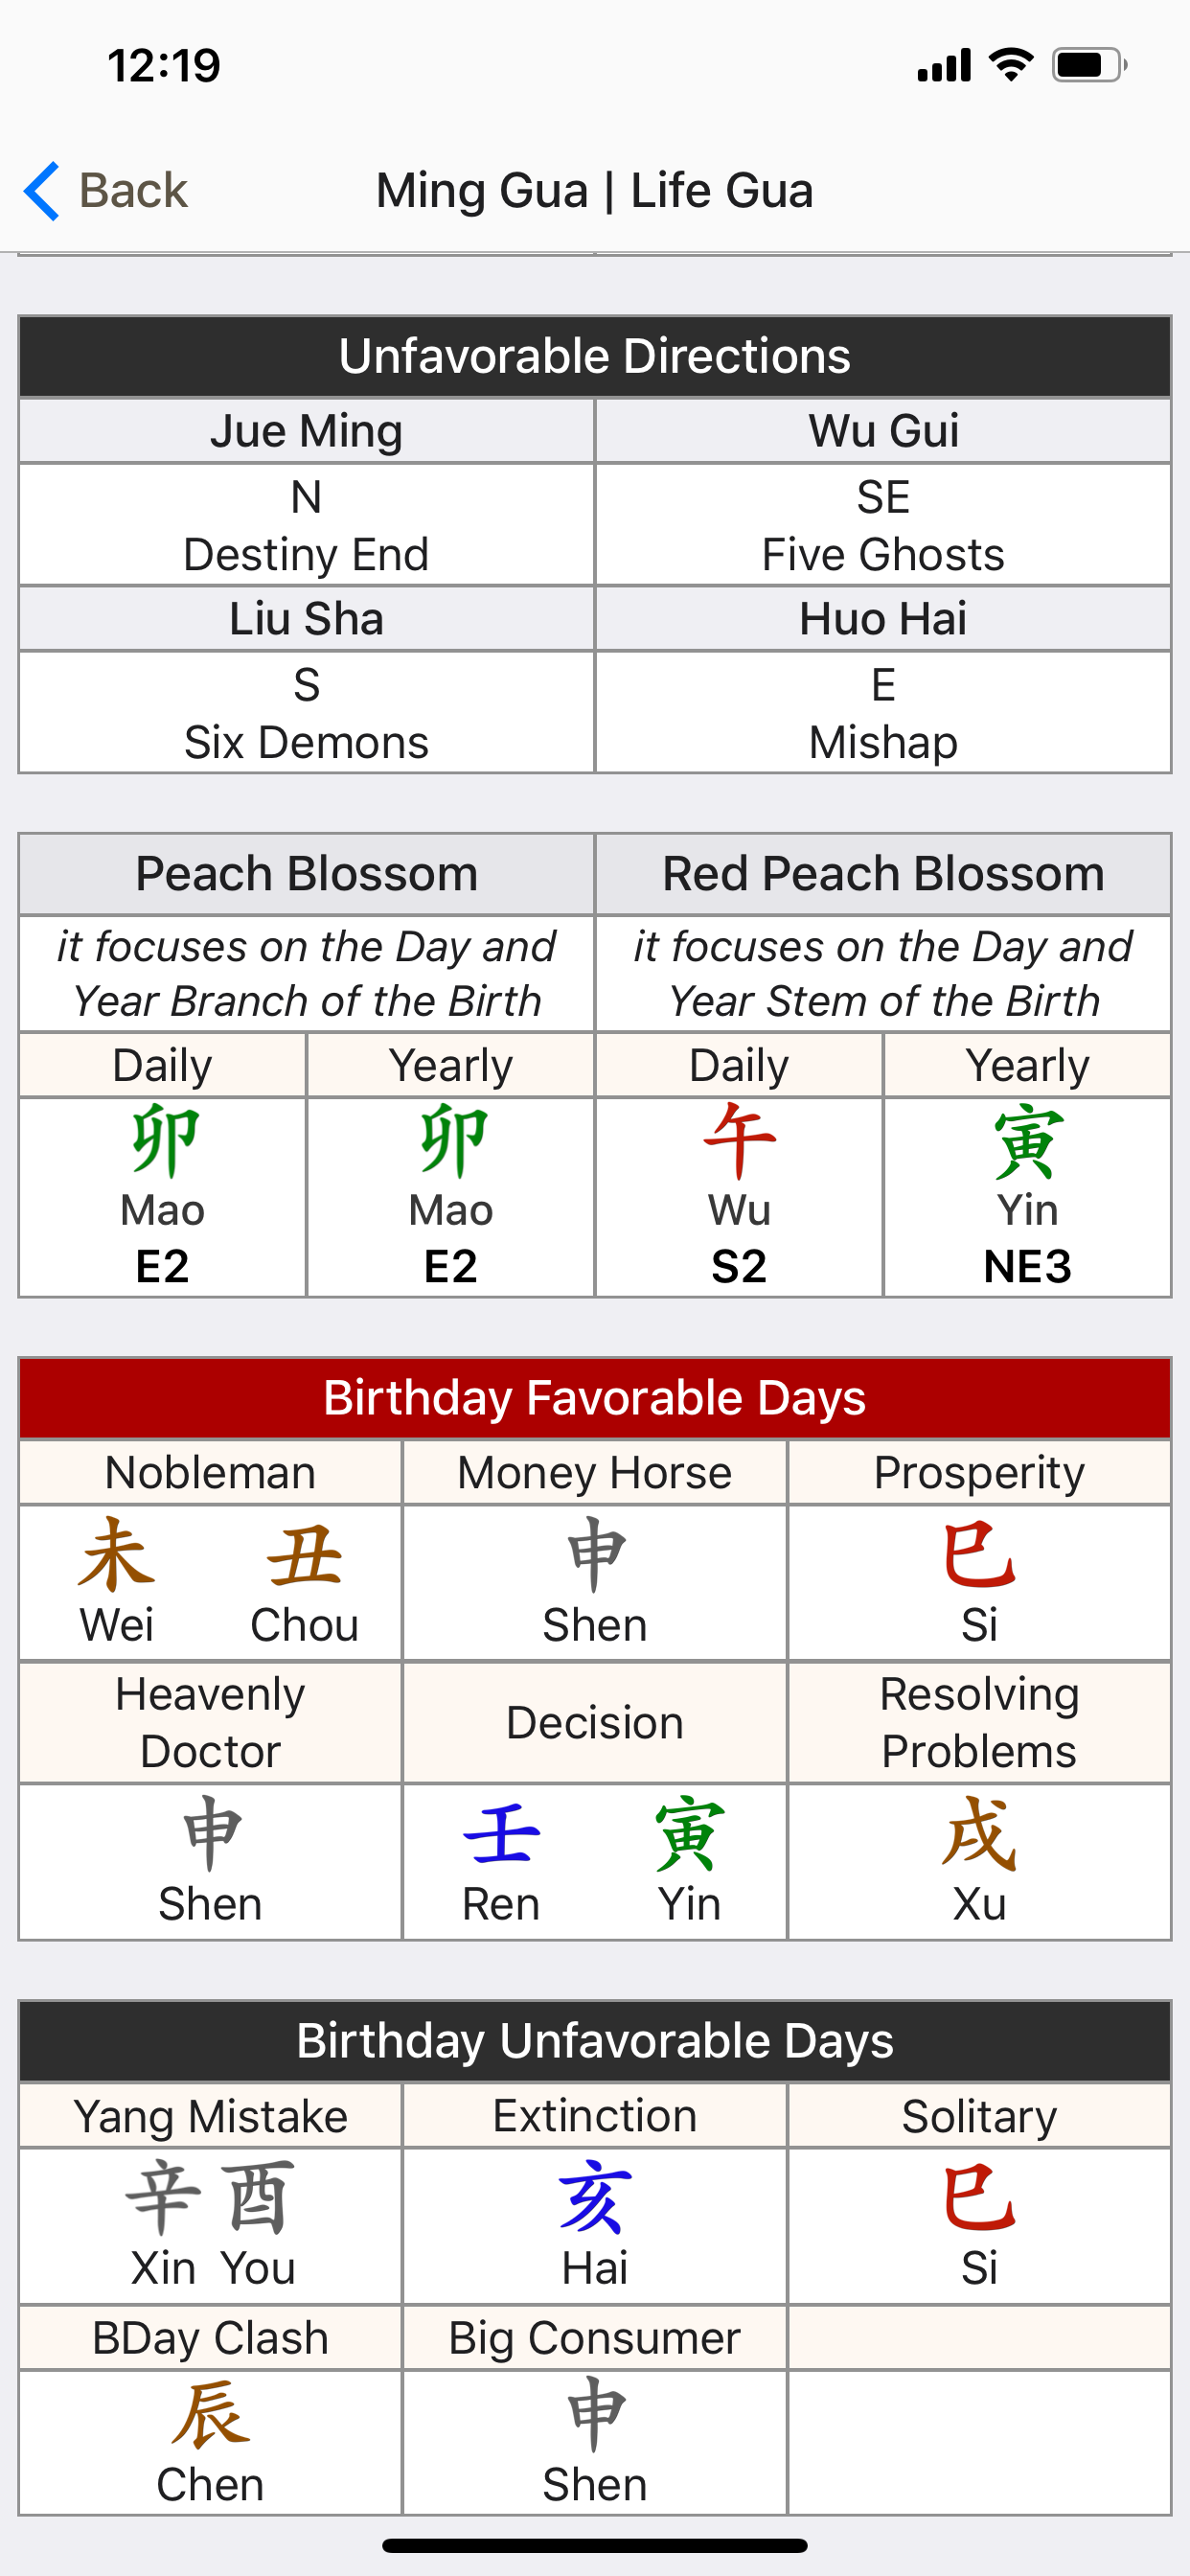Screen dimensions: 1190x2576
Task: Tap the red Si character under Prosperity
Action: [x=979, y=1556]
